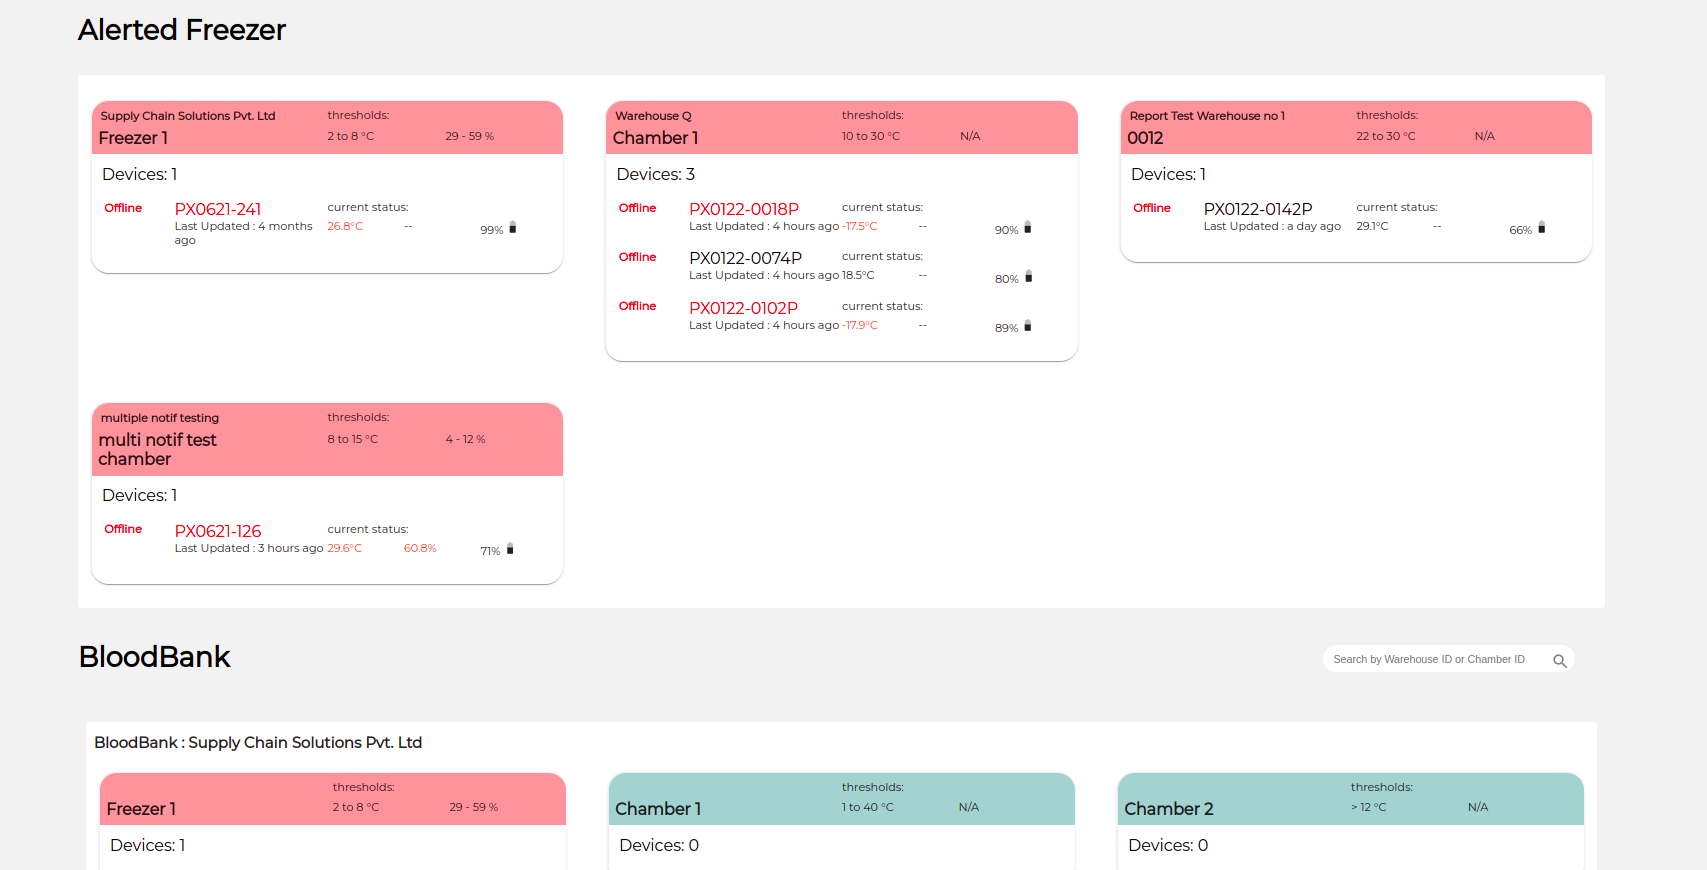Click battery icon for device PX0621-126
Screen dimensions: 1707x870
click(x=510, y=549)
